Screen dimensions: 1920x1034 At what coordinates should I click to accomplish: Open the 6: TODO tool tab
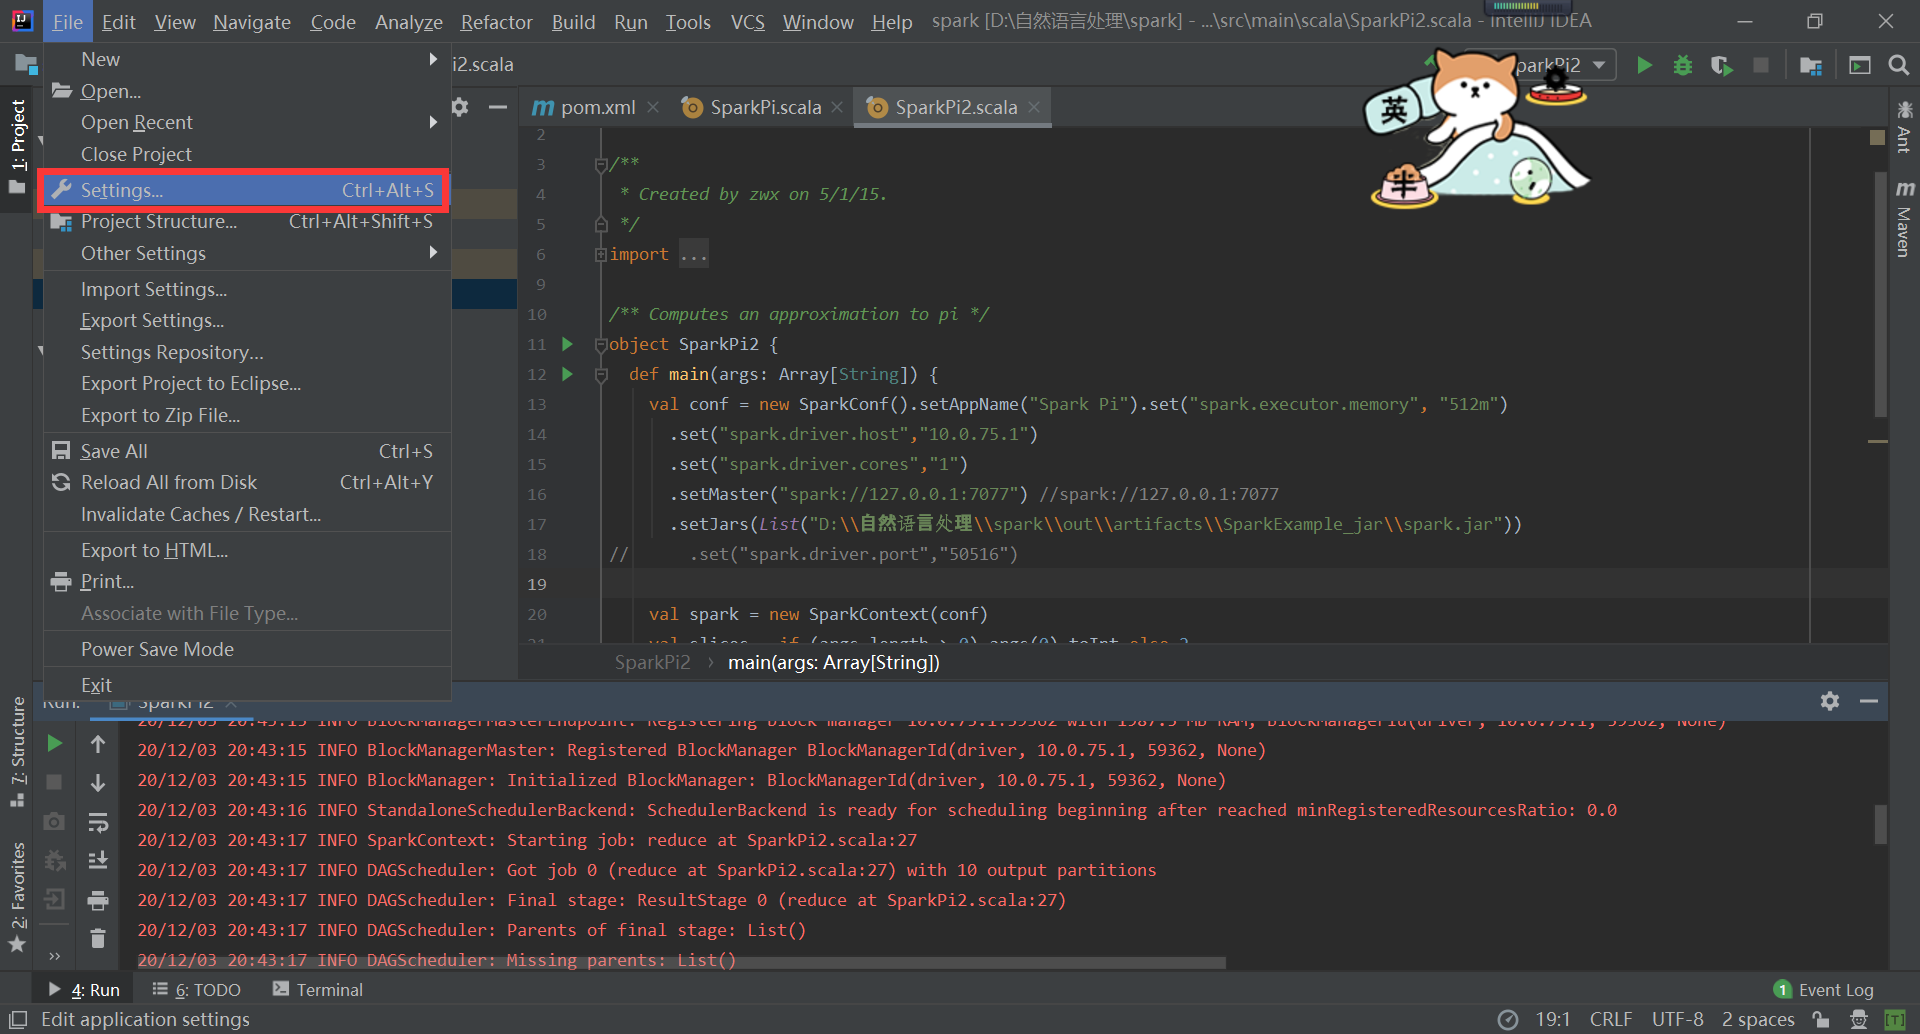pyautogui.click(x=196, y=989)
